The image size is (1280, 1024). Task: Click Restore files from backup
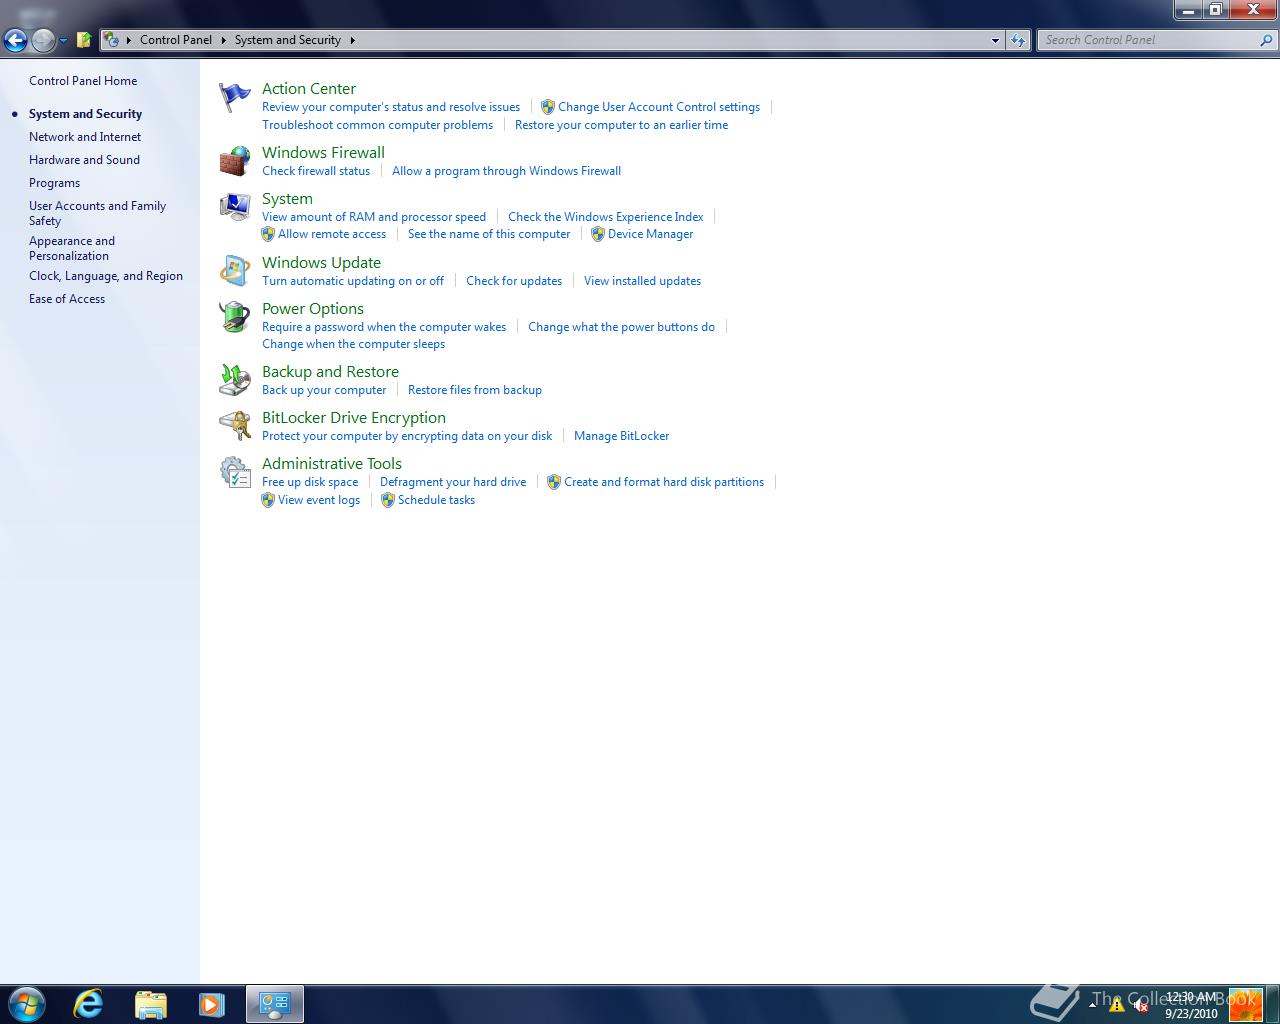[x=475, y=390]
